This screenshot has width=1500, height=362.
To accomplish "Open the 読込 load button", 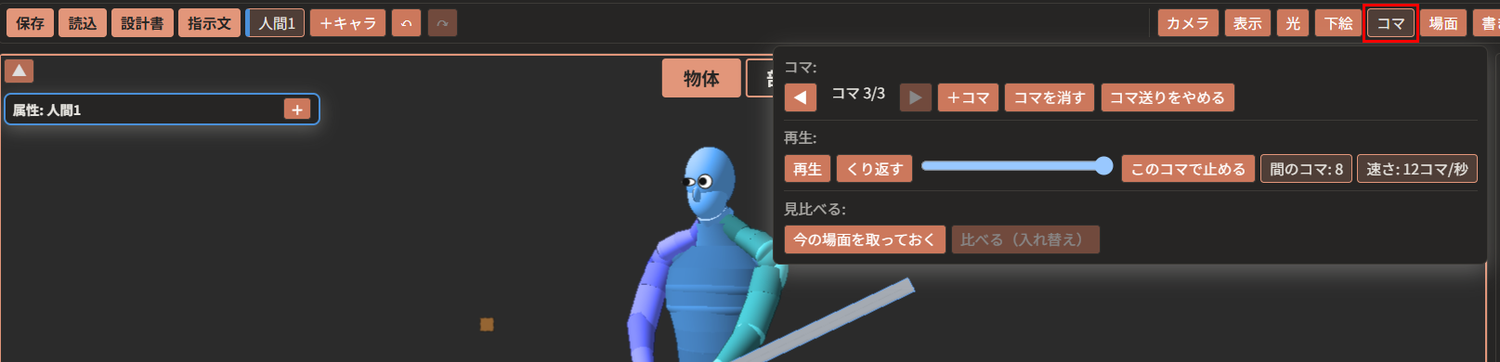I will [83, 24].
